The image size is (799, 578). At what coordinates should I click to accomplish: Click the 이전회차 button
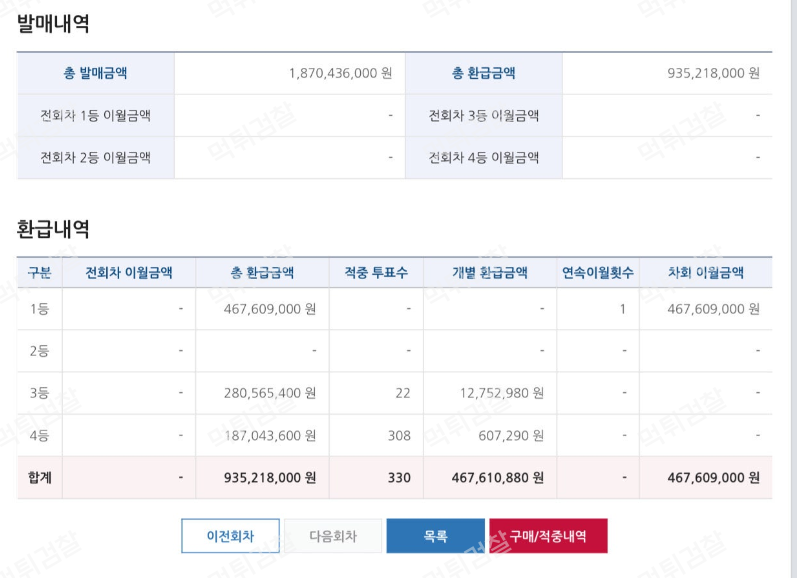click(230, 536)
